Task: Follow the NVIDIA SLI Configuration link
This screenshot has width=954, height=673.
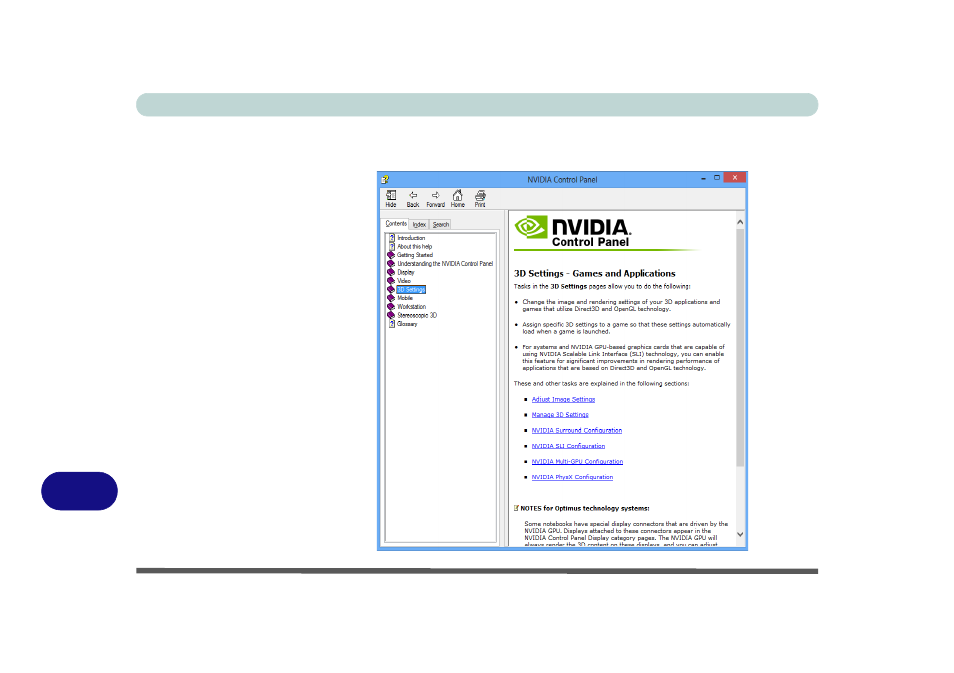Action: pos(568,446)
